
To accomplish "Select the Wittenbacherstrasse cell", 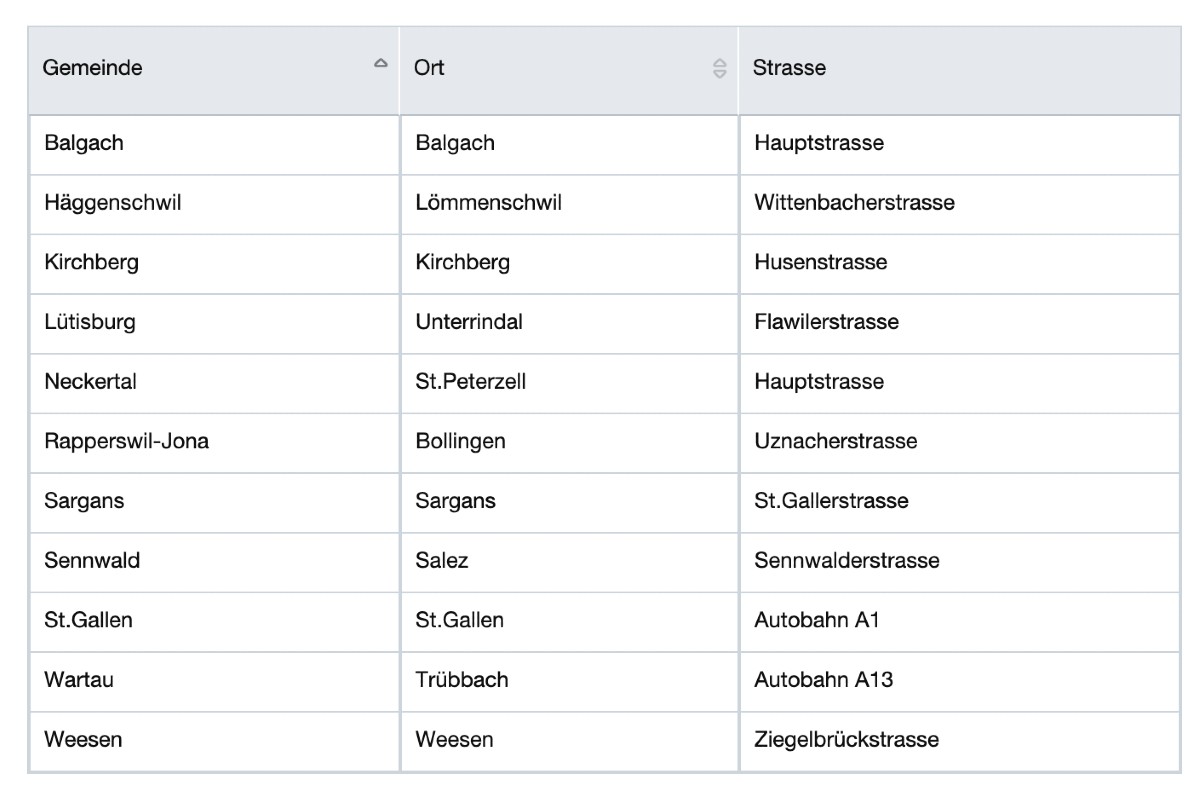I will click(x=854, y=203).
